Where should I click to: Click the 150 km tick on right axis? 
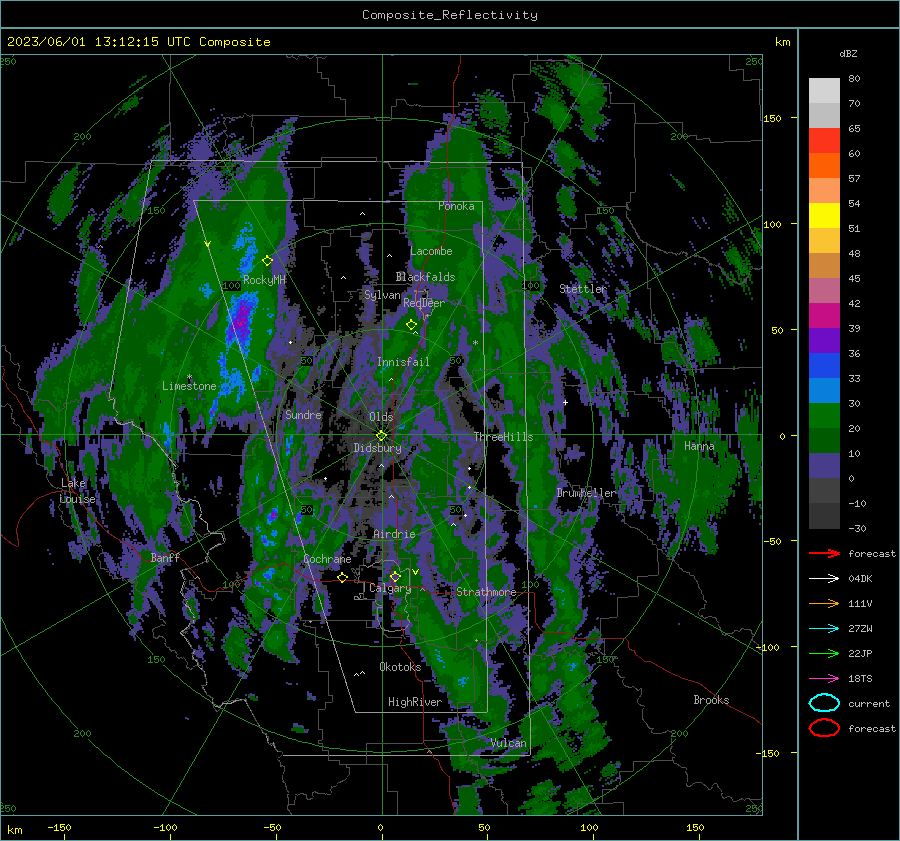click(x=773, y=118)
